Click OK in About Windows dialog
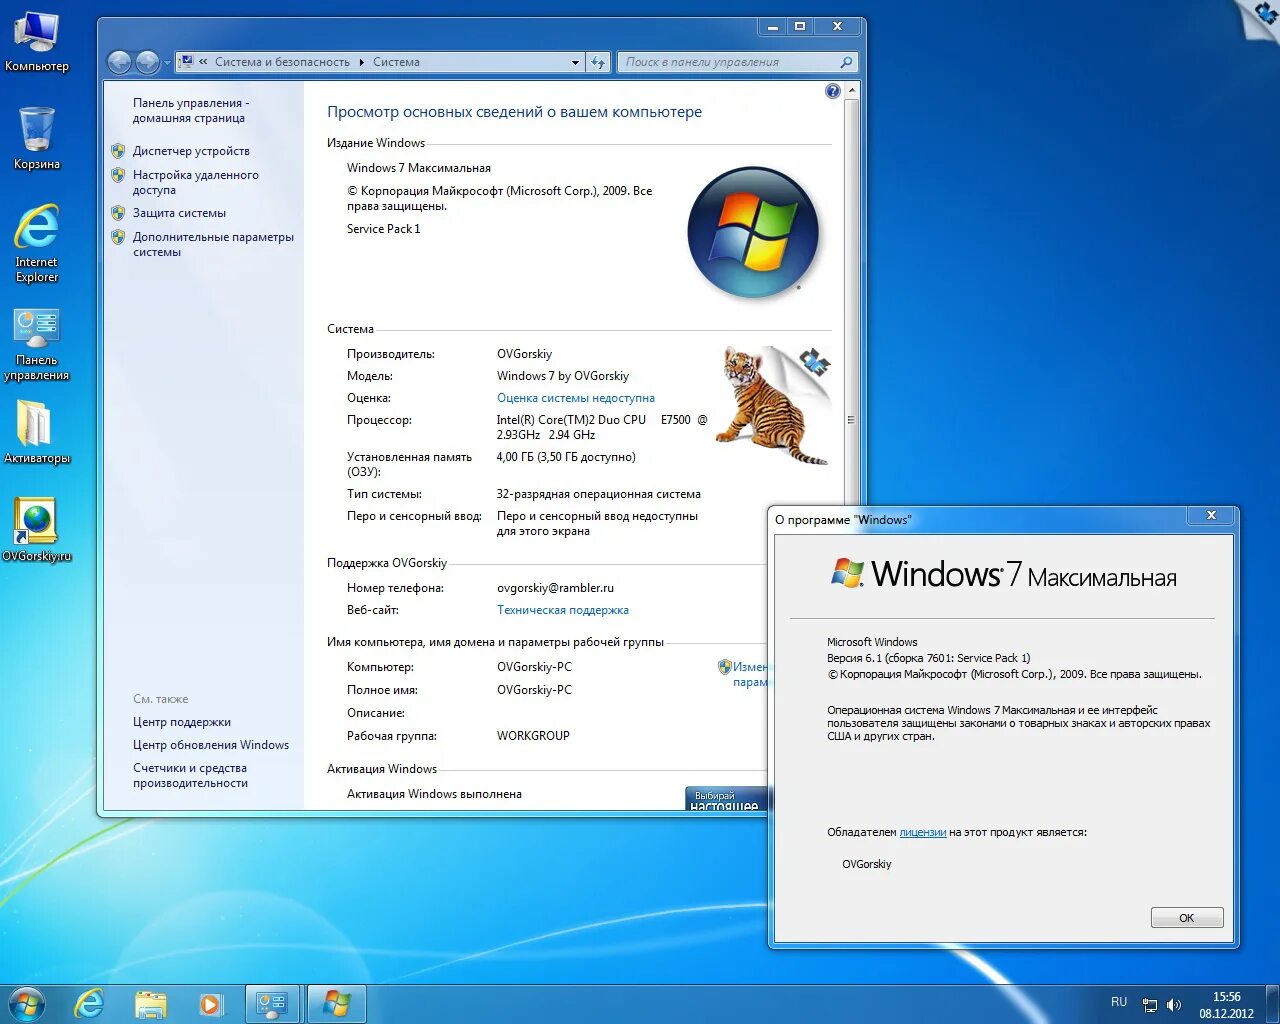The image size is (1280, 1024). point(1187,918)
